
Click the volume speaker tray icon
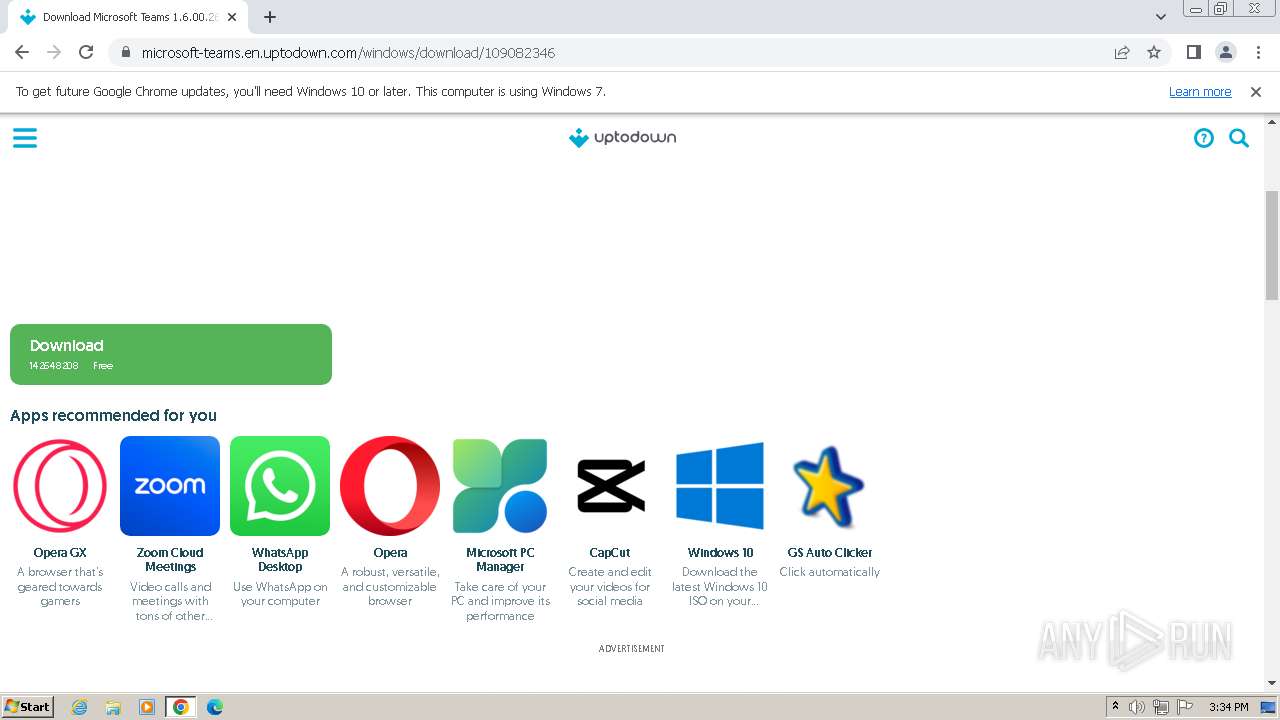coord(1137,707)
